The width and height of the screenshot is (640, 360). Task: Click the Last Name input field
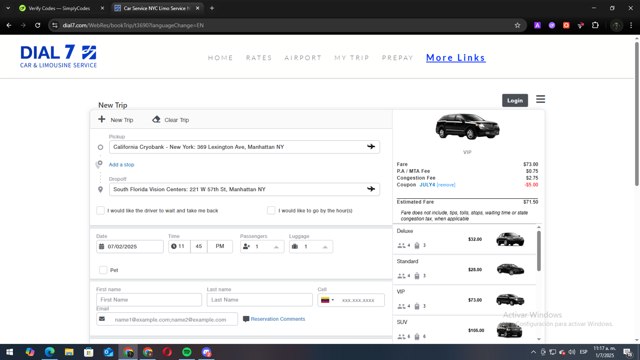tap(260, 300)
